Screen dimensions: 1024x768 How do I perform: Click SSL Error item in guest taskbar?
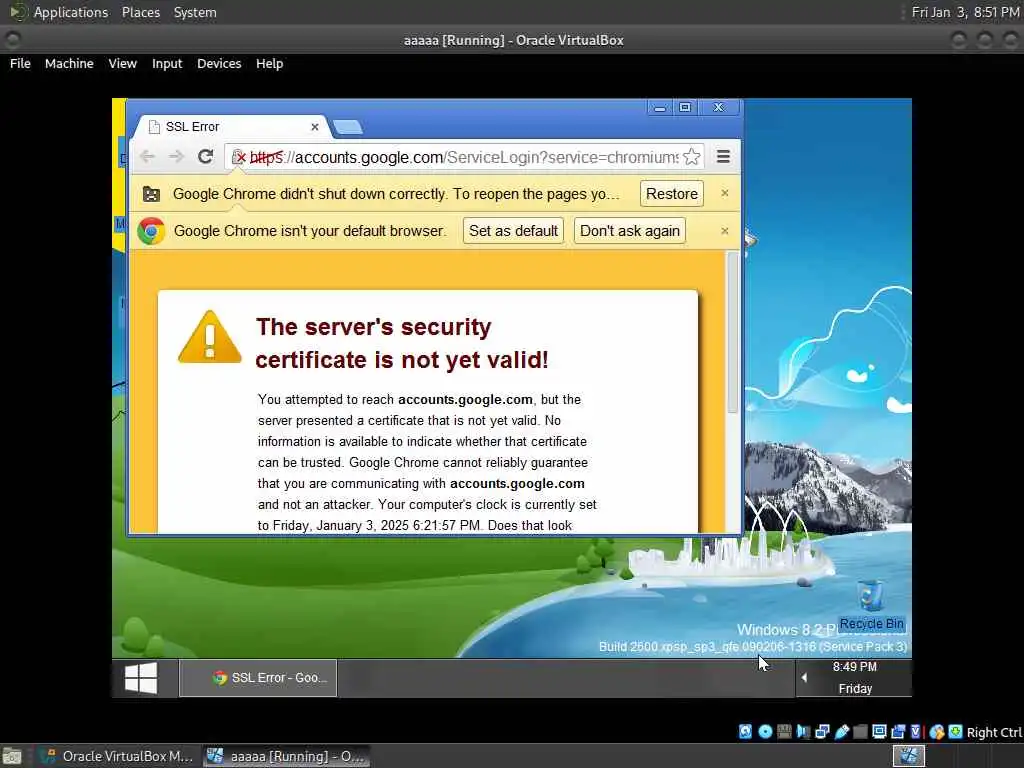pyautogui.click(x=258, y=678)
